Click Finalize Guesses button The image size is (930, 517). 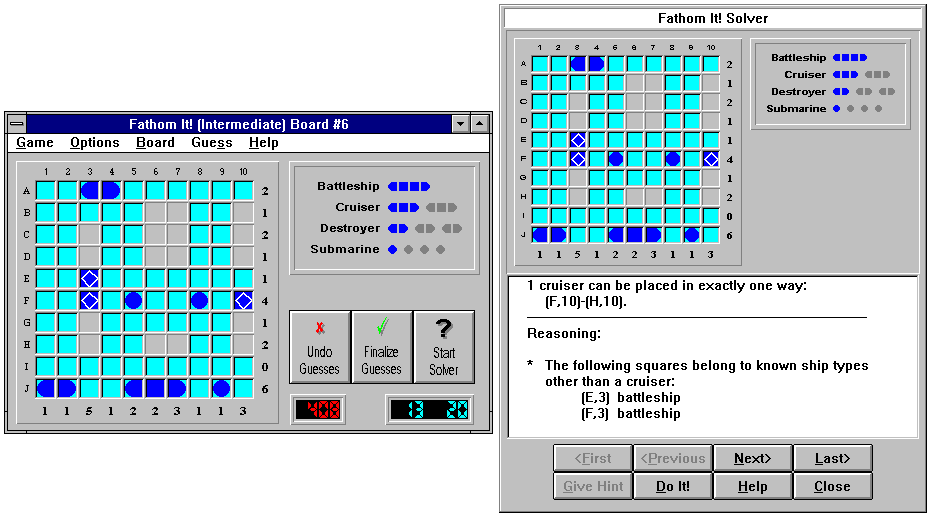381,347
